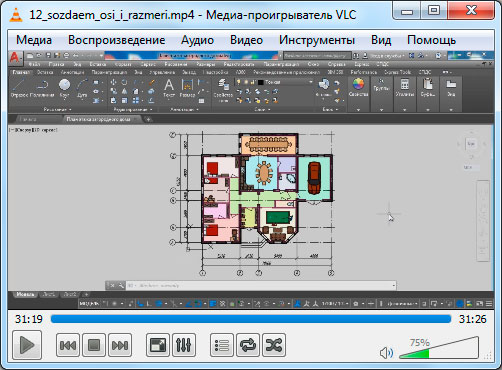Viewport: 502px width, 370px height.
Task: Toggle loop repeat mode
Action: point(248,345)
